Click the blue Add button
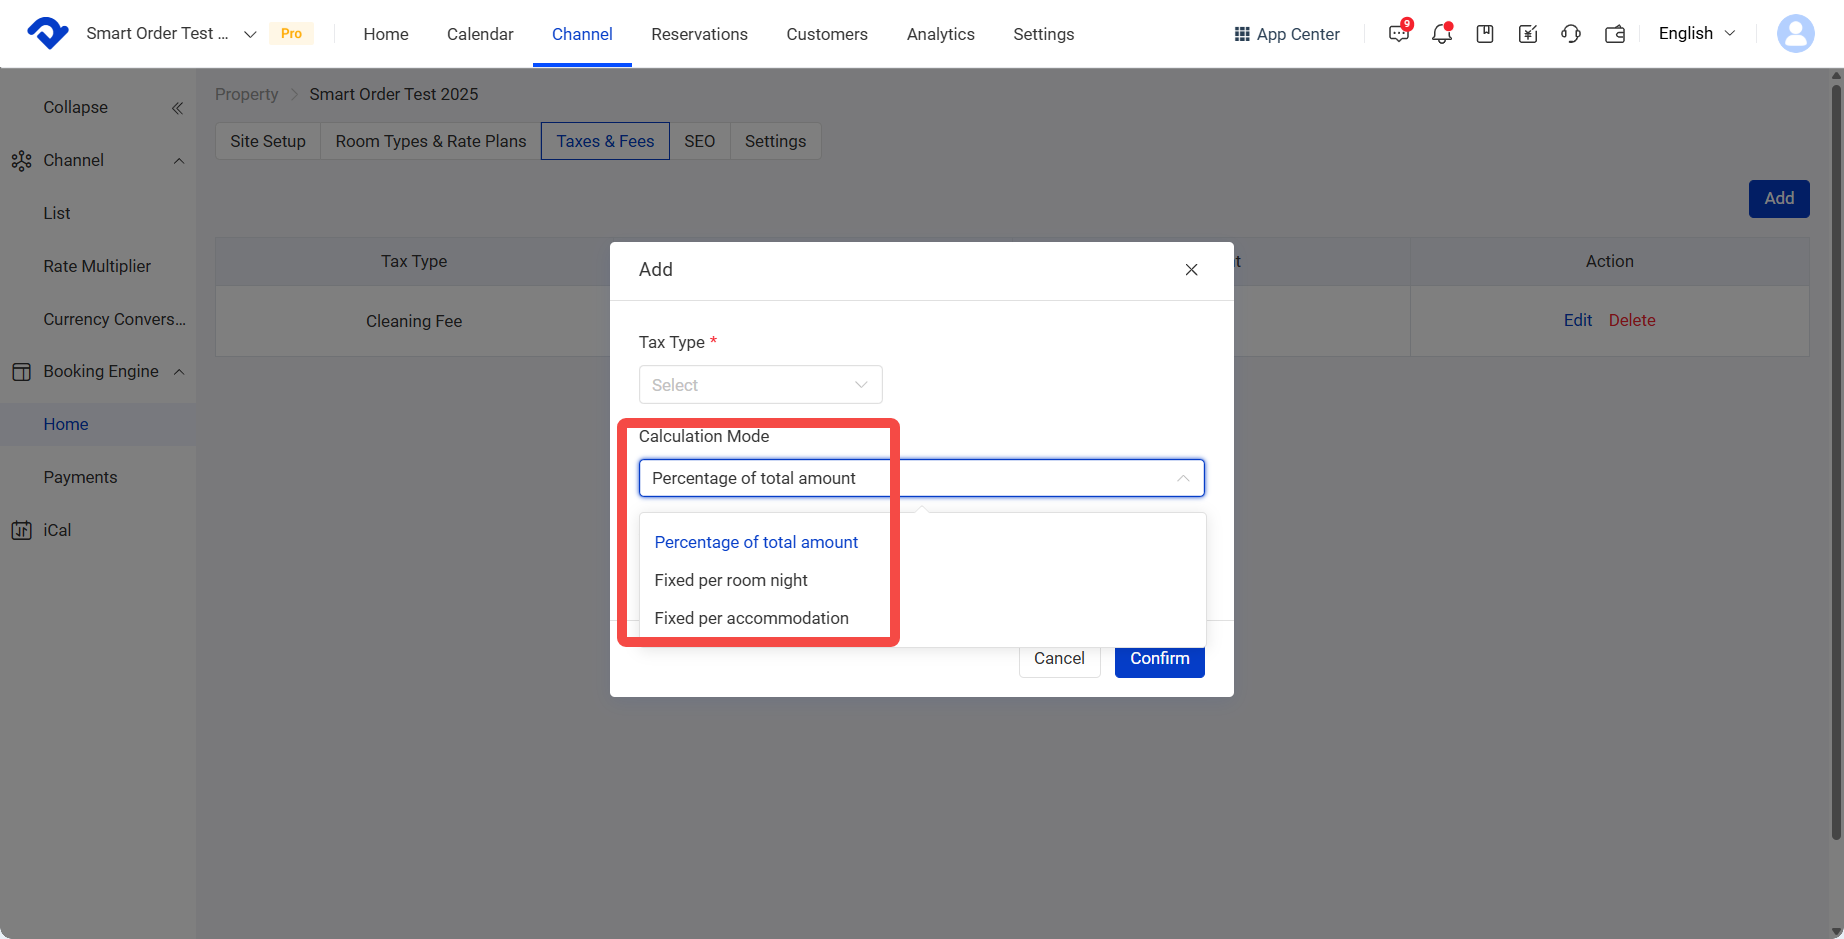This screenshot has height=939, width=1844. [1779, 199]
